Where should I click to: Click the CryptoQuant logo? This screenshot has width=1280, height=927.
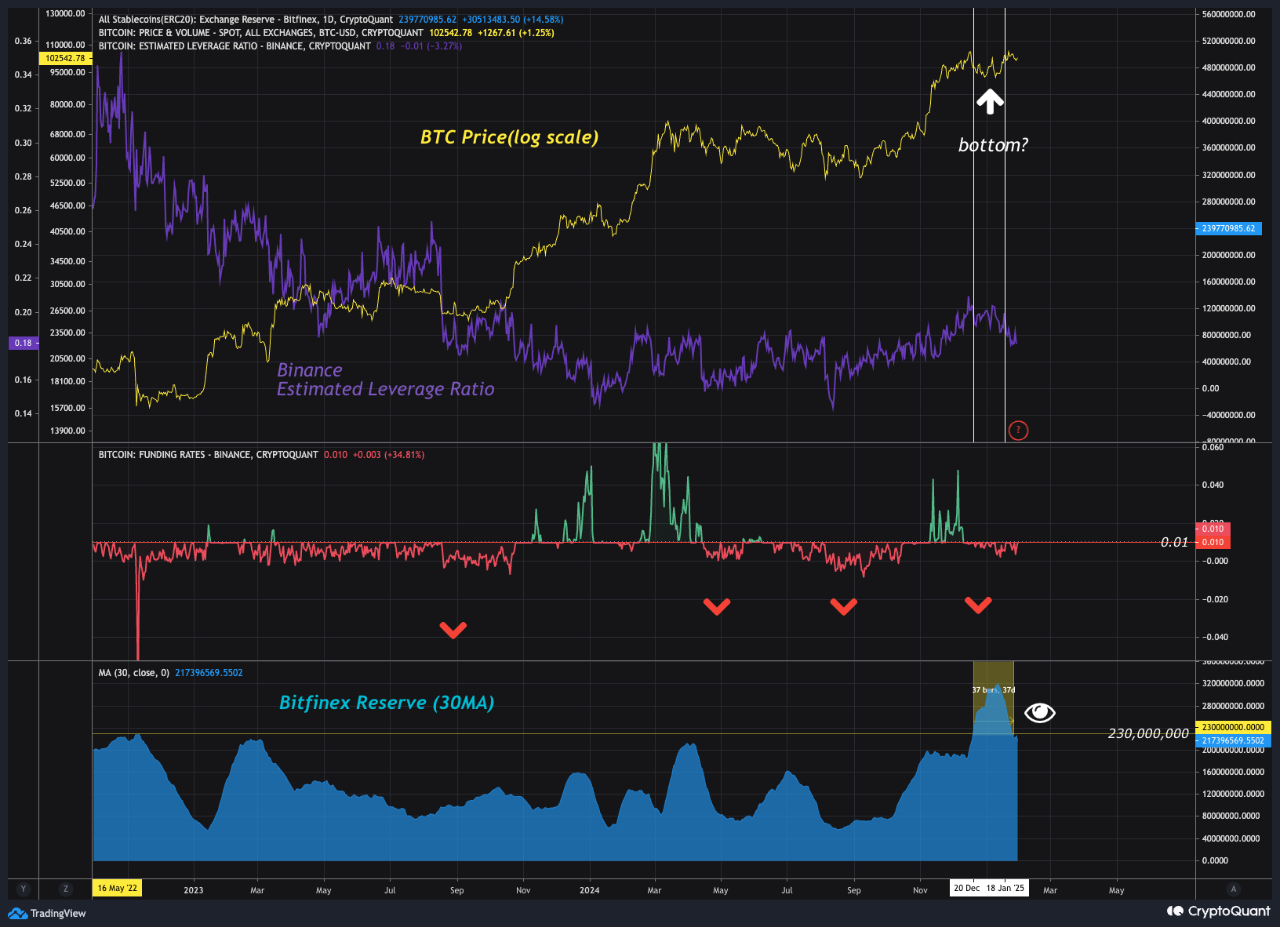[1220, 911]
